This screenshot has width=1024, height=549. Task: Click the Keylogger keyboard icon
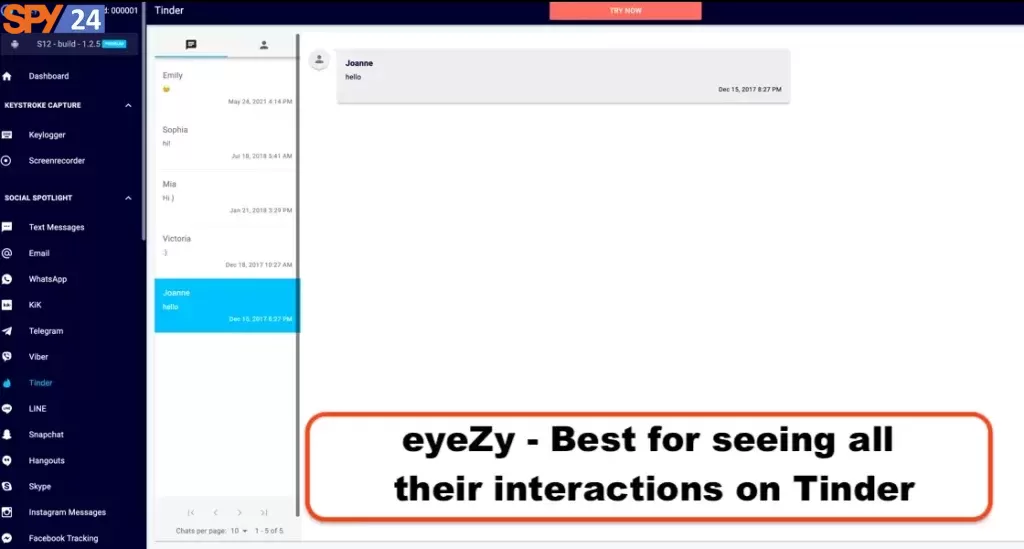[x=7, y=135]
